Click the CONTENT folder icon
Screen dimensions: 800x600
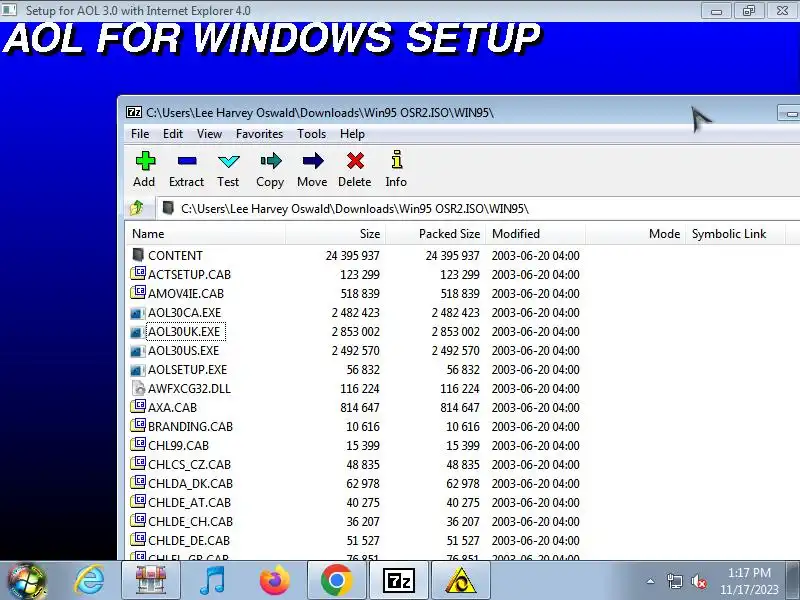click(138, 255)
